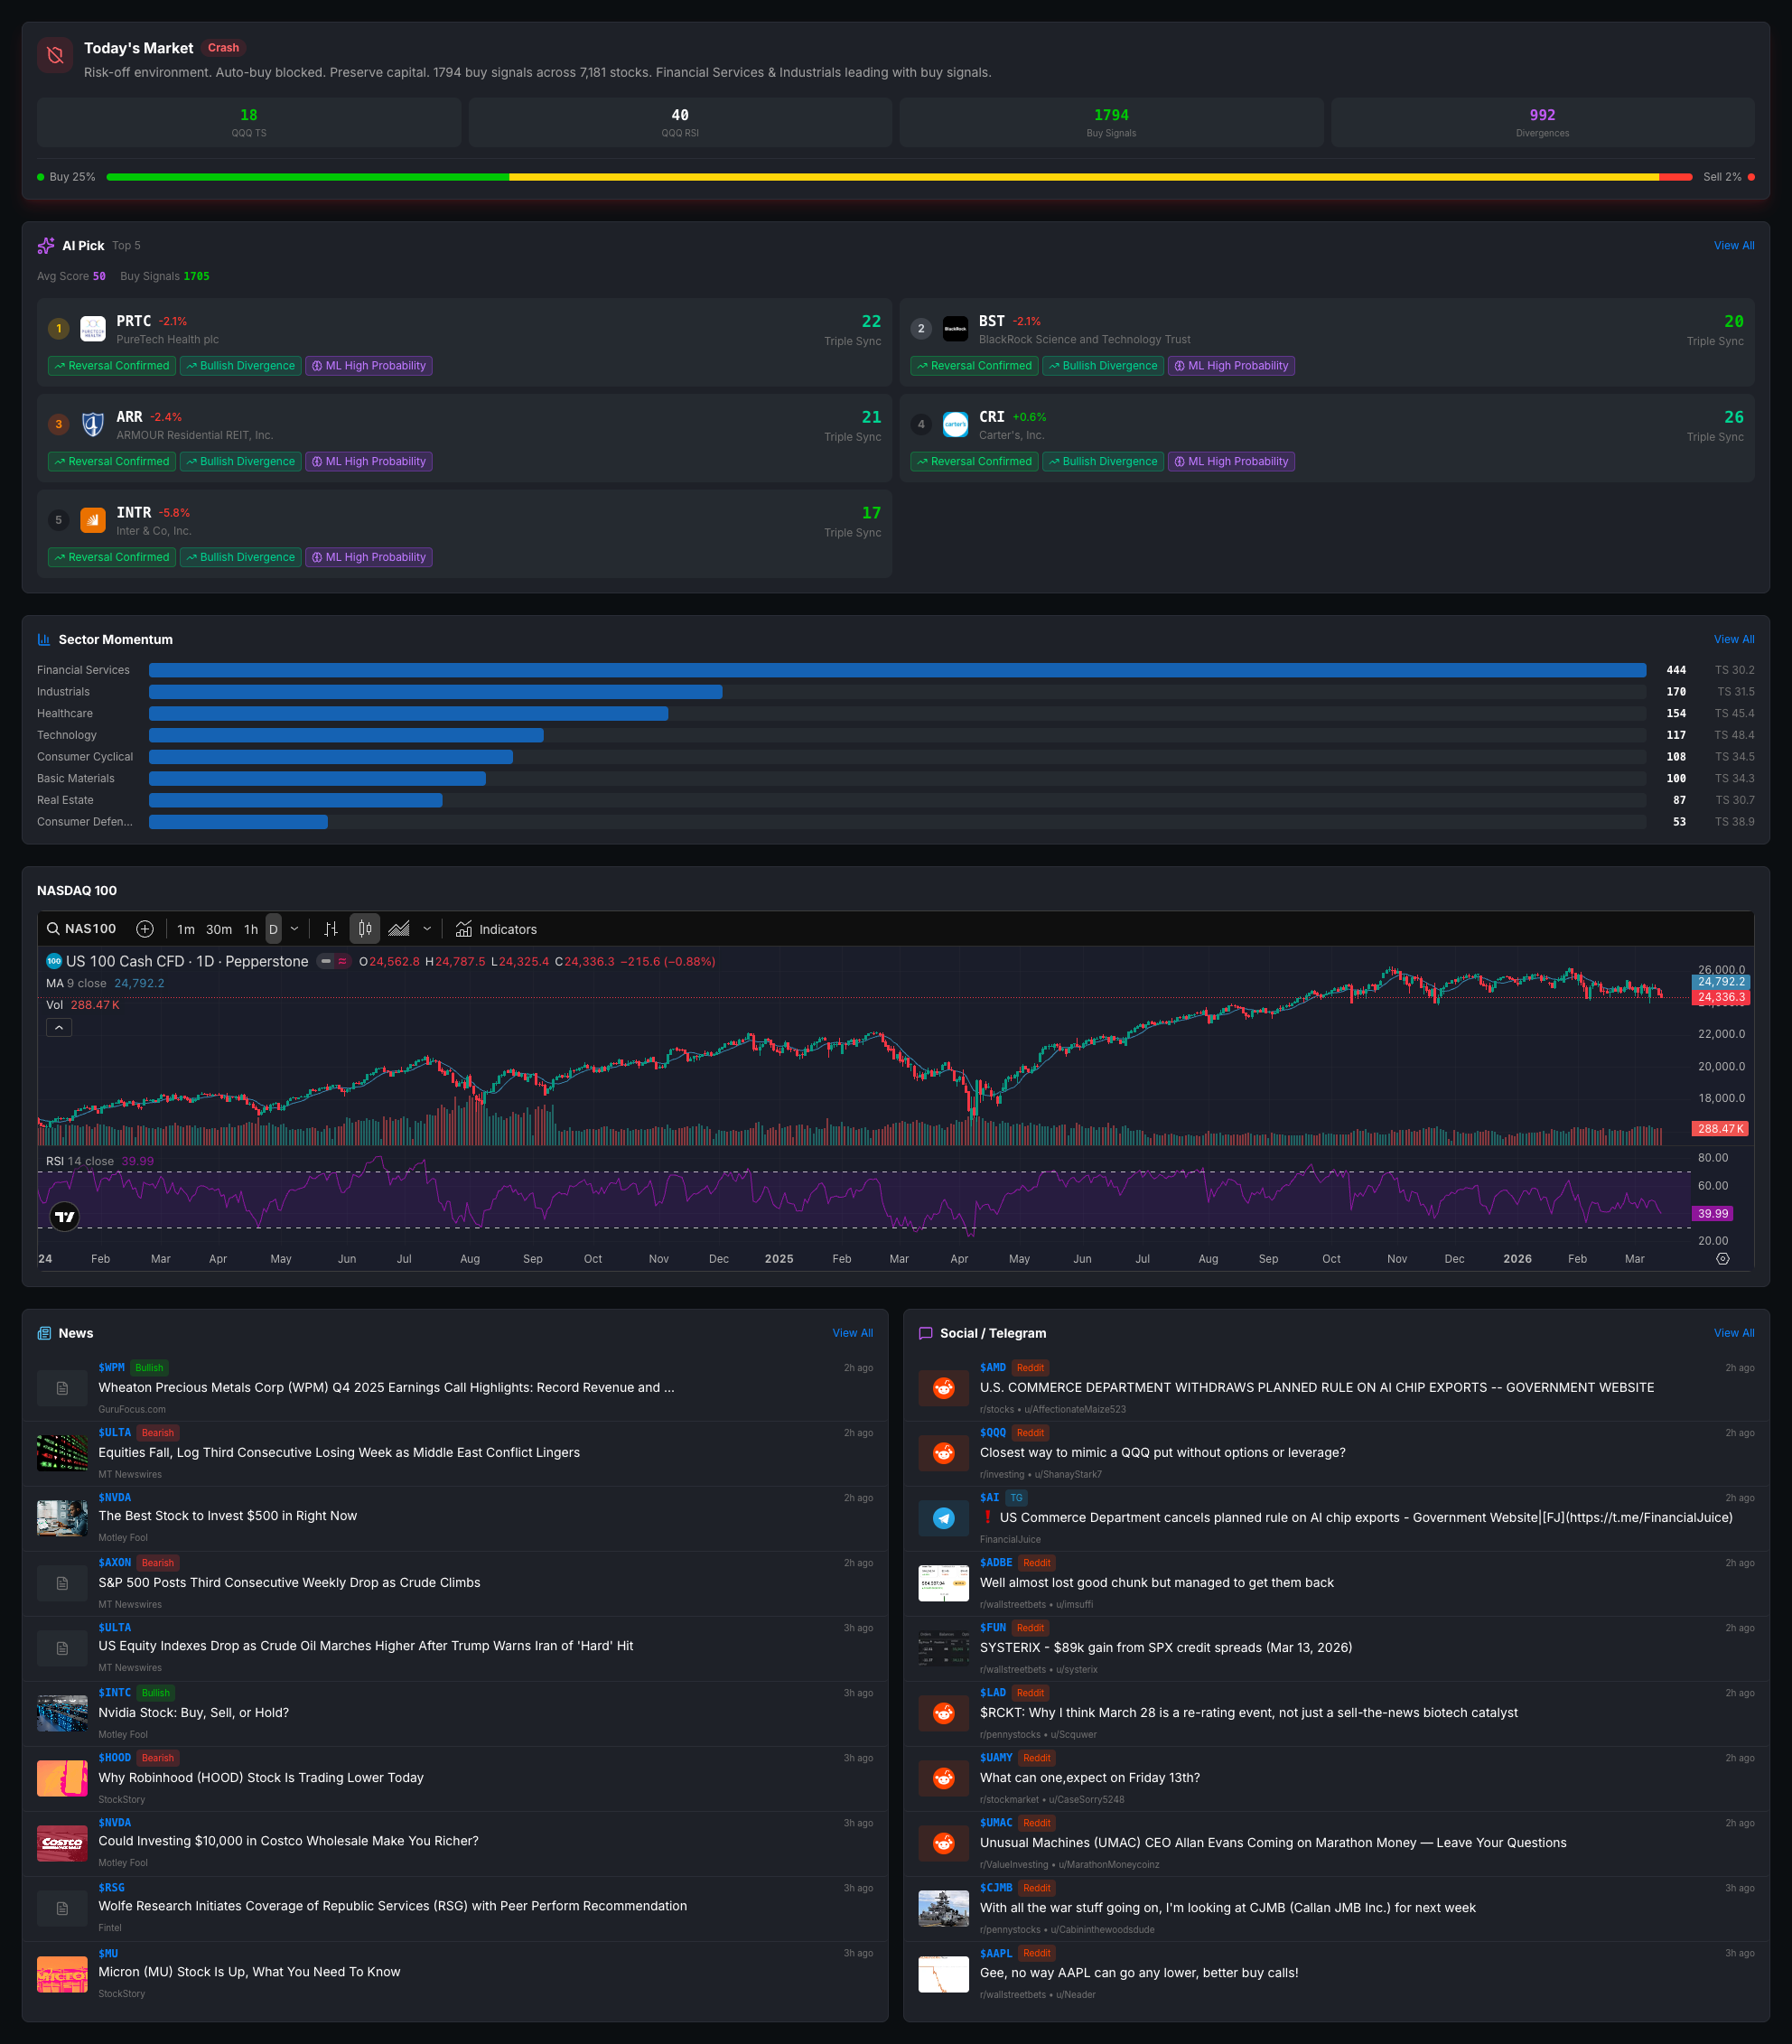Screen dimensions: 1792x2044
Task: Toggle the candlestick chart type
Action: click(364, 928)
